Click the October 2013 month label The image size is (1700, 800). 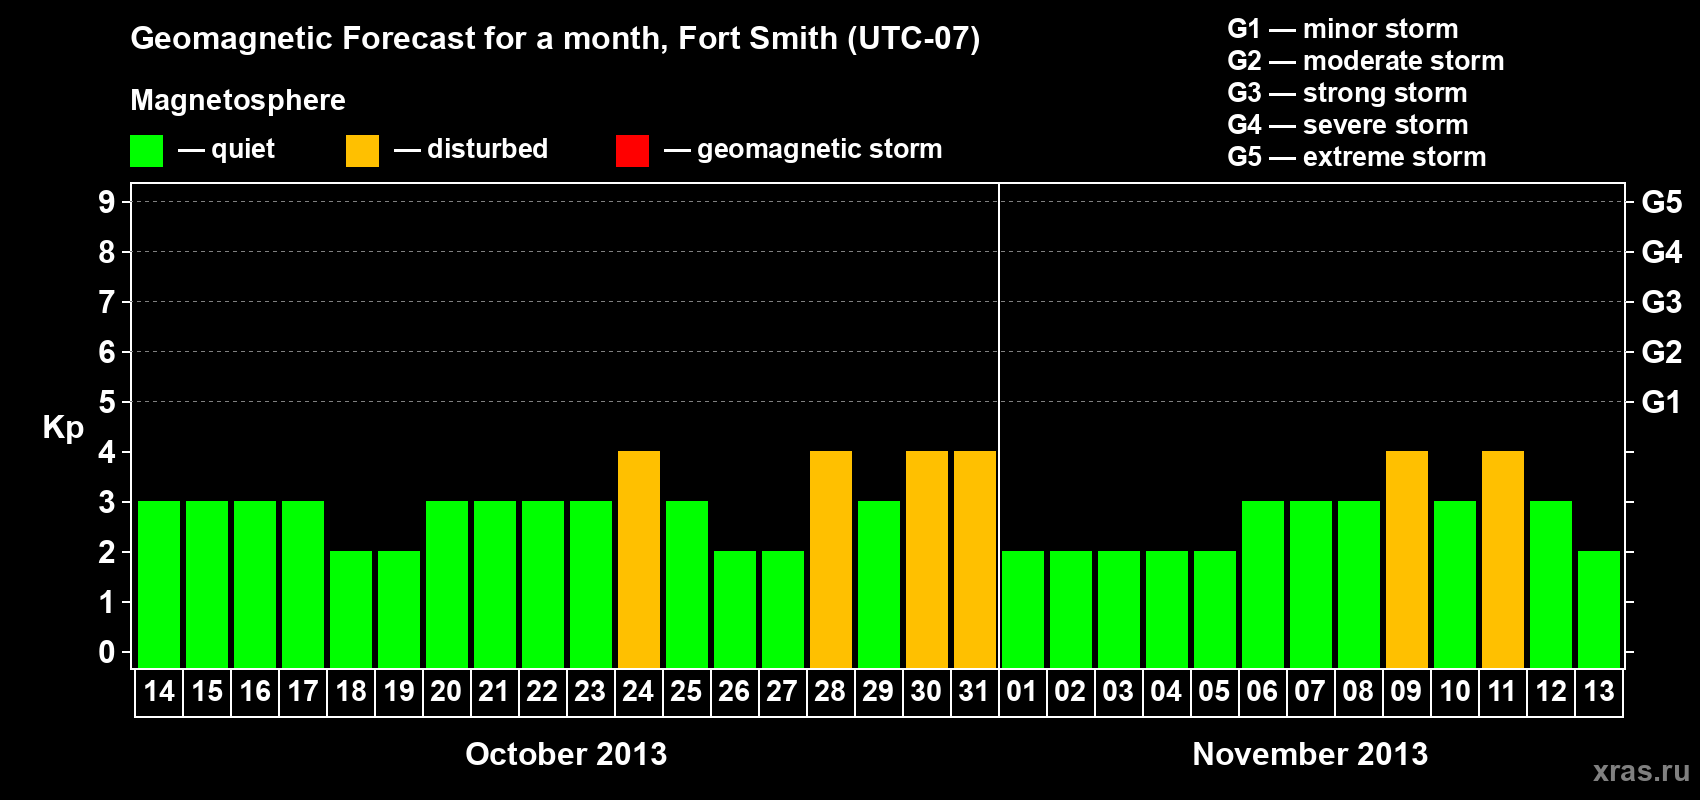[566, 754]
